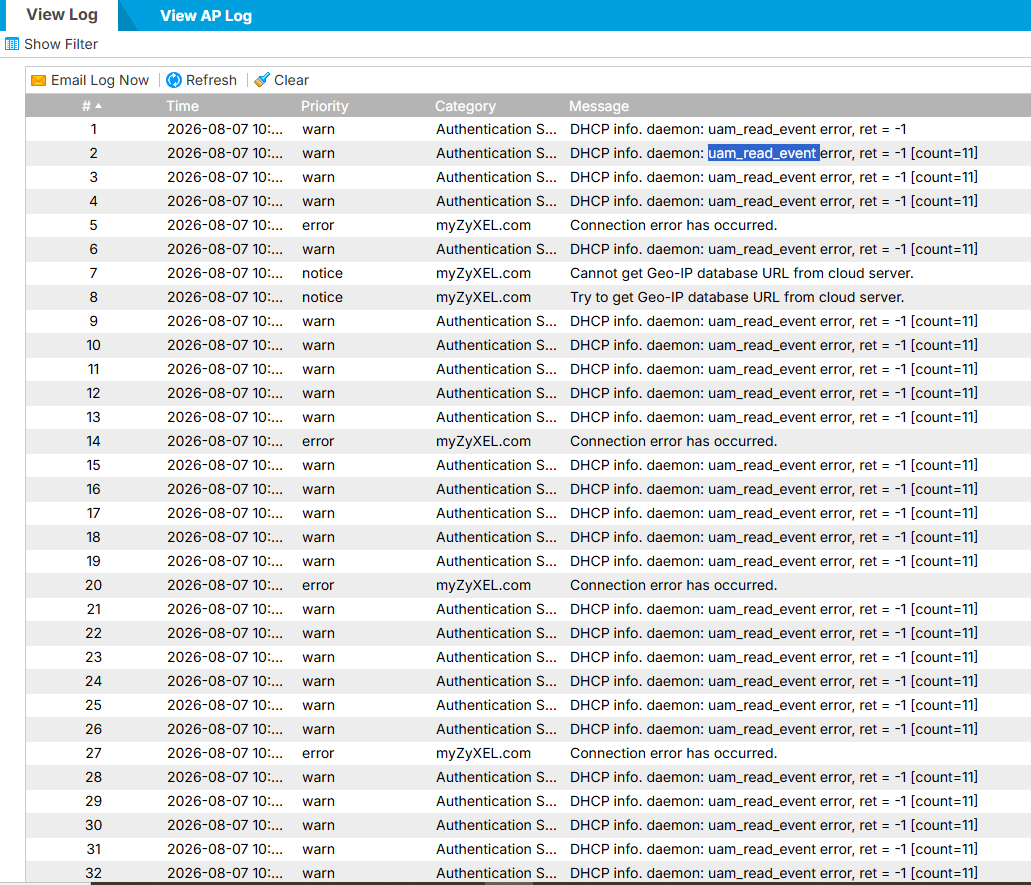The height and width of the screenshot is (885, 1031).
Task: Click myZyXEL.com category in row 27
Action: click(483, 753)
